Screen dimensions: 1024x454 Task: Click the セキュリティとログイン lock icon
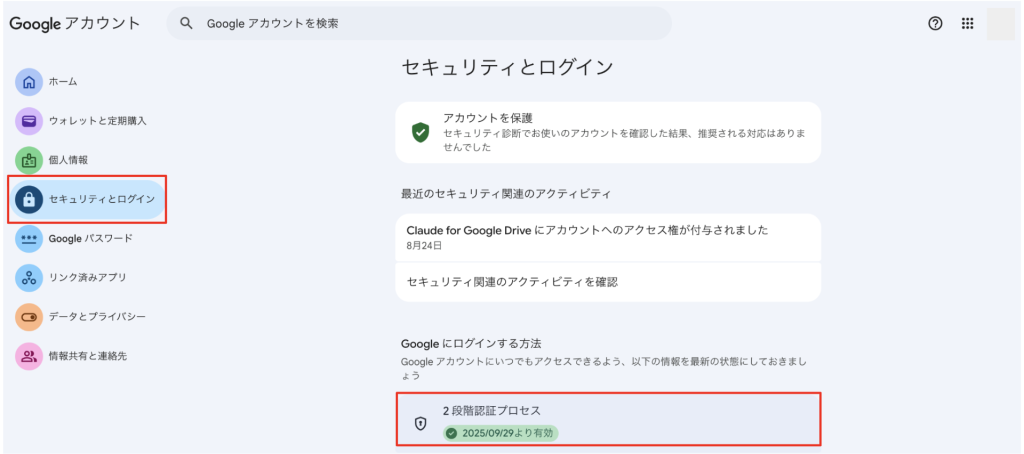coord(29,199)
